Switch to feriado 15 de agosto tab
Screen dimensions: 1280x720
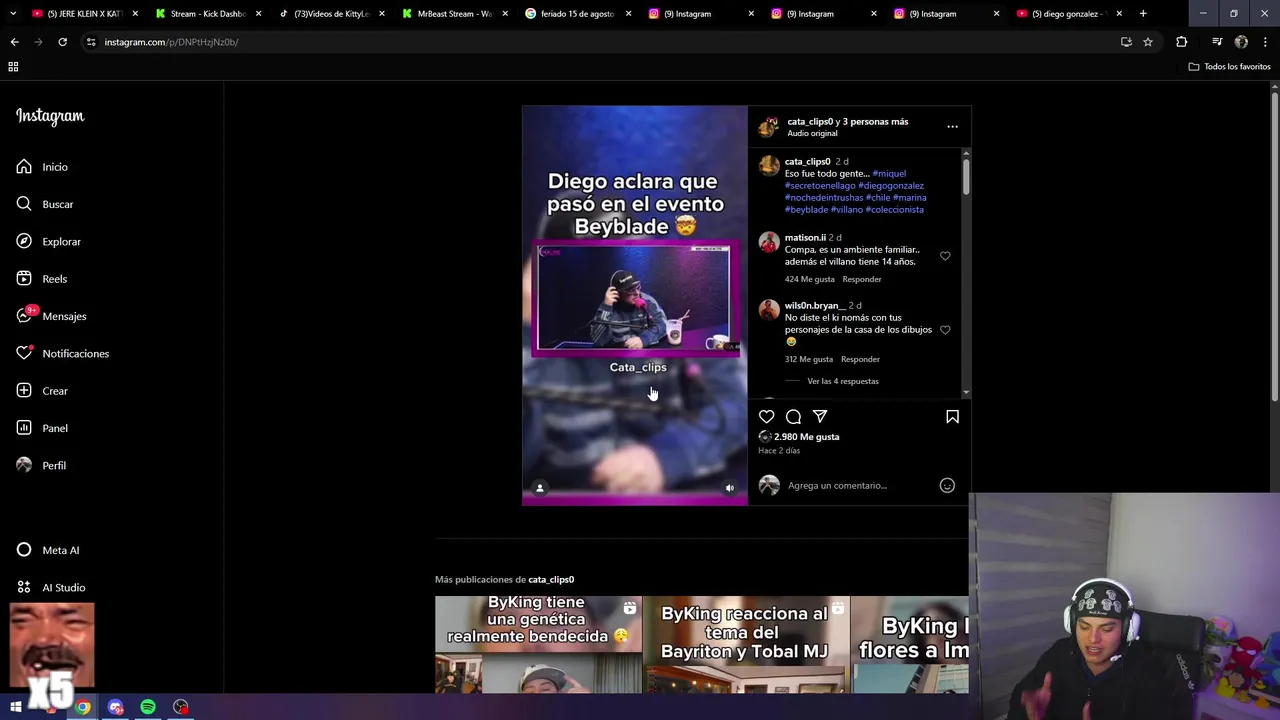[x=577, y=14]
